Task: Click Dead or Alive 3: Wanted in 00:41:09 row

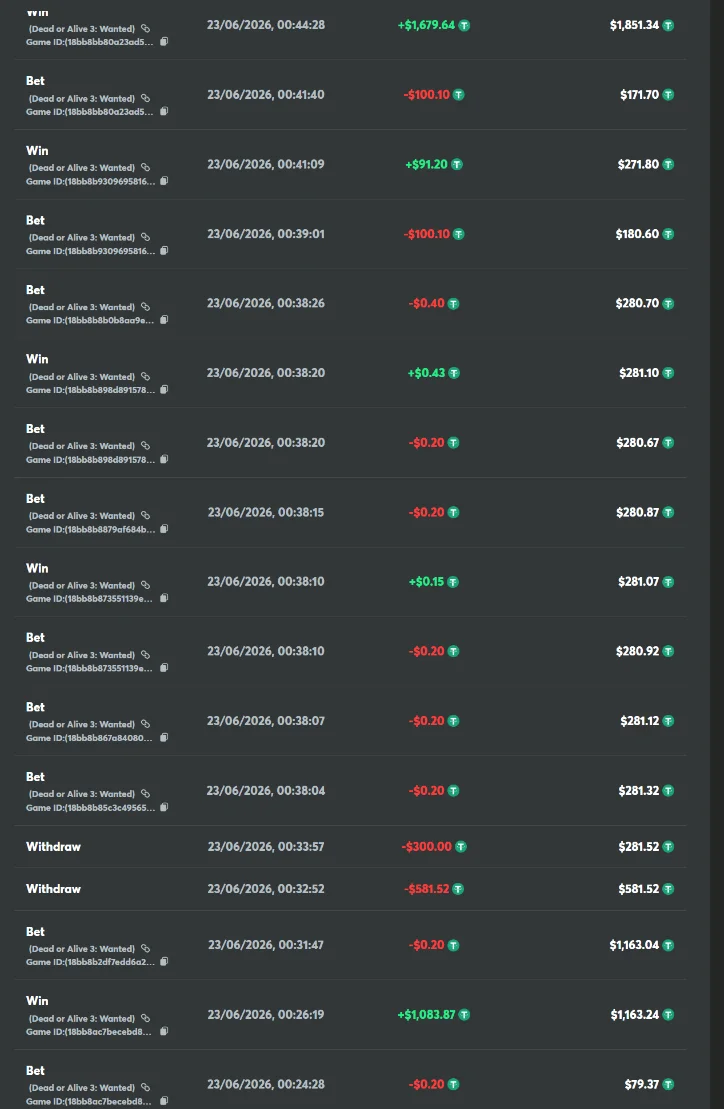Action: [82, 168]
